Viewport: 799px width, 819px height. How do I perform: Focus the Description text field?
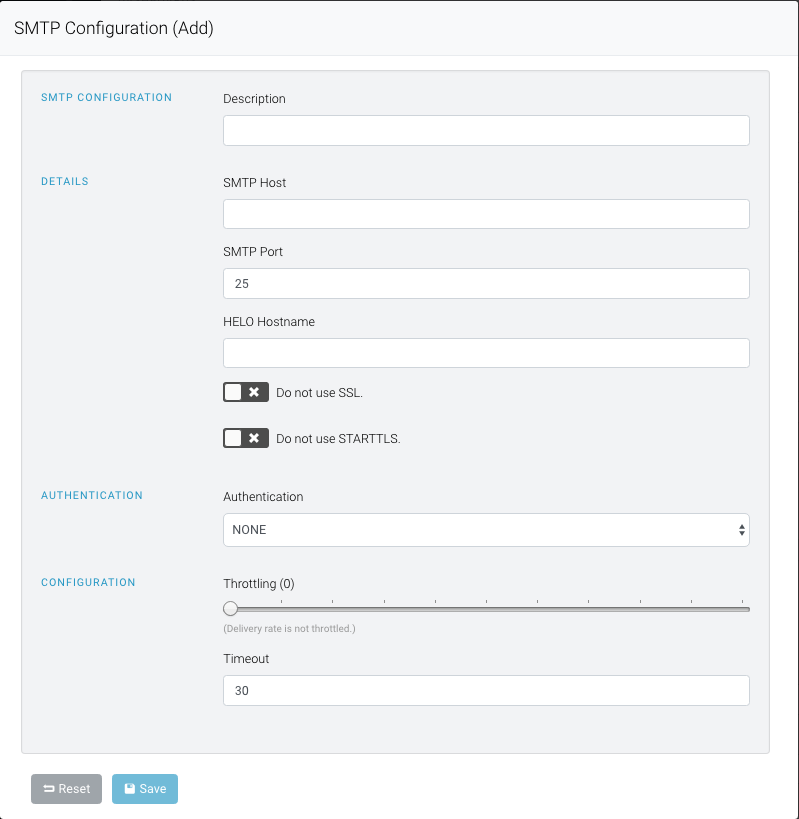[x=486, y=131]
